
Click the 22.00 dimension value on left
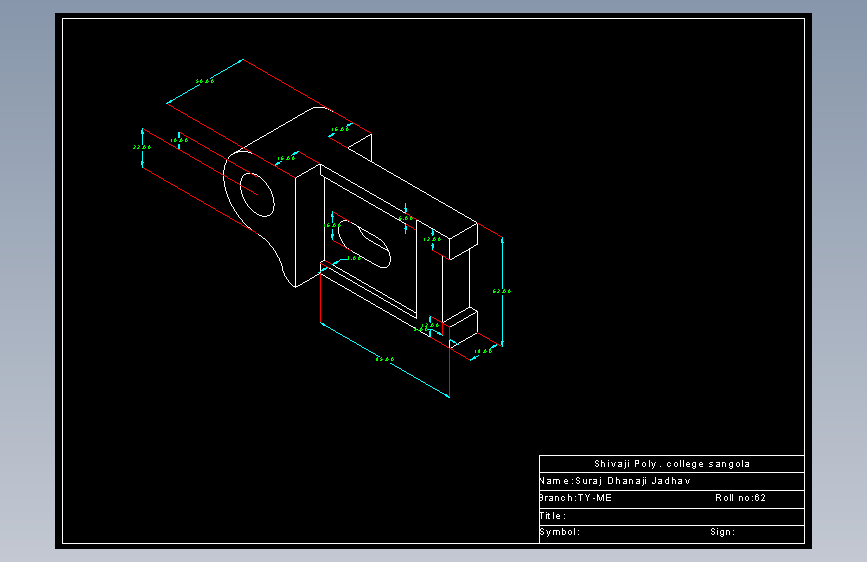[142, 147]
